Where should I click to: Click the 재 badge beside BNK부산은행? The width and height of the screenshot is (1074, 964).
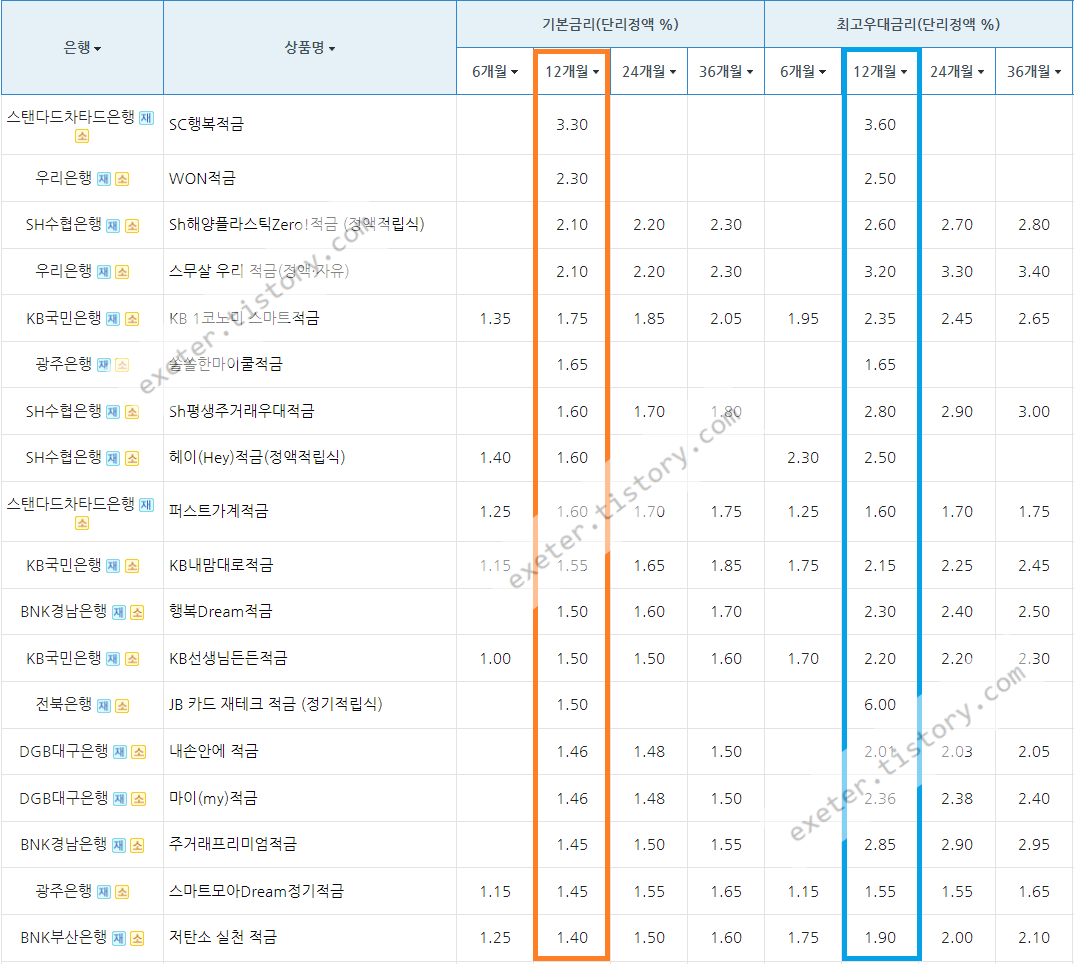tap(119, 939)
